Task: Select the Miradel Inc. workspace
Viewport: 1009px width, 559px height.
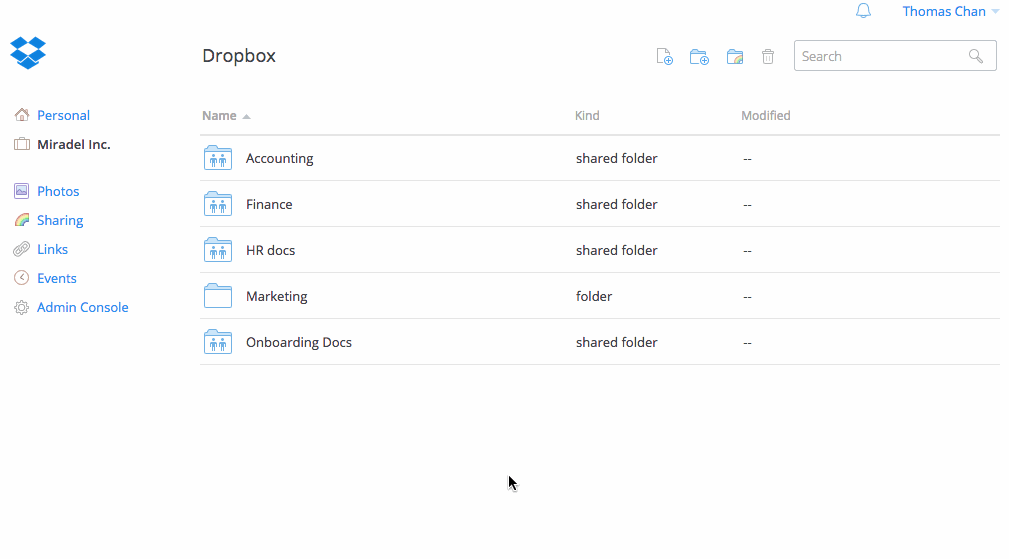Action: pos(73,144)
